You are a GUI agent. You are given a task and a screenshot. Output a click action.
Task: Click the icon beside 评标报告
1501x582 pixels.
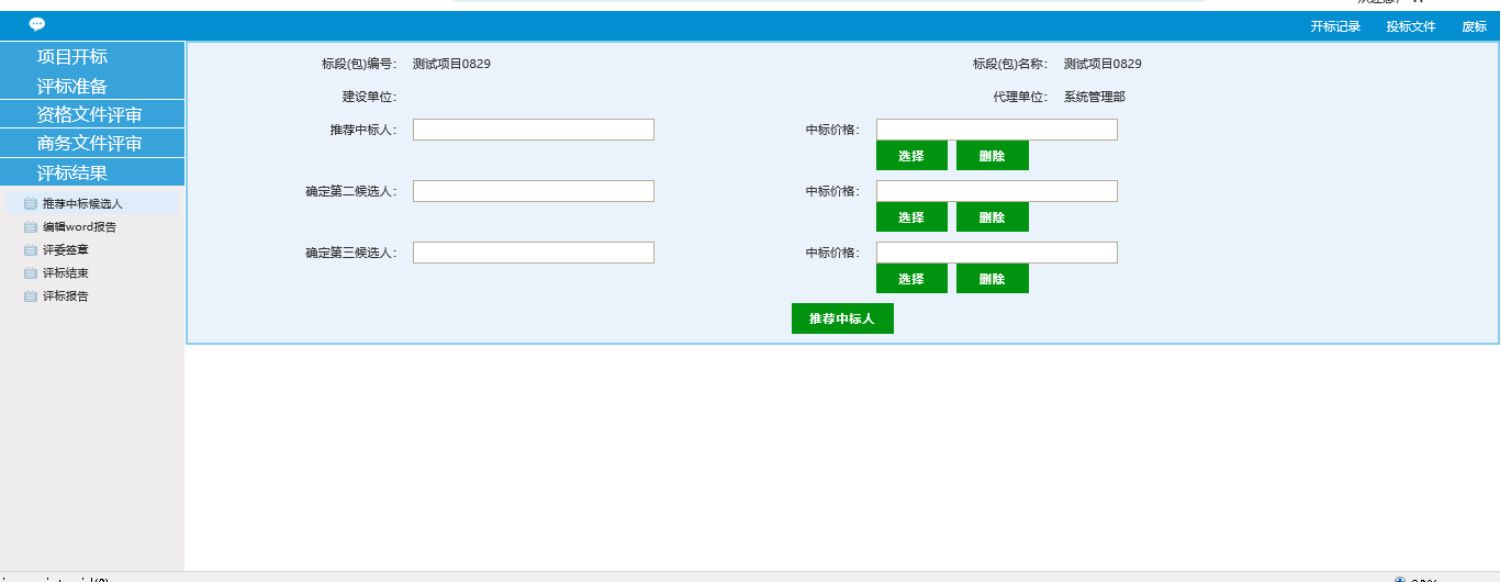30,296
